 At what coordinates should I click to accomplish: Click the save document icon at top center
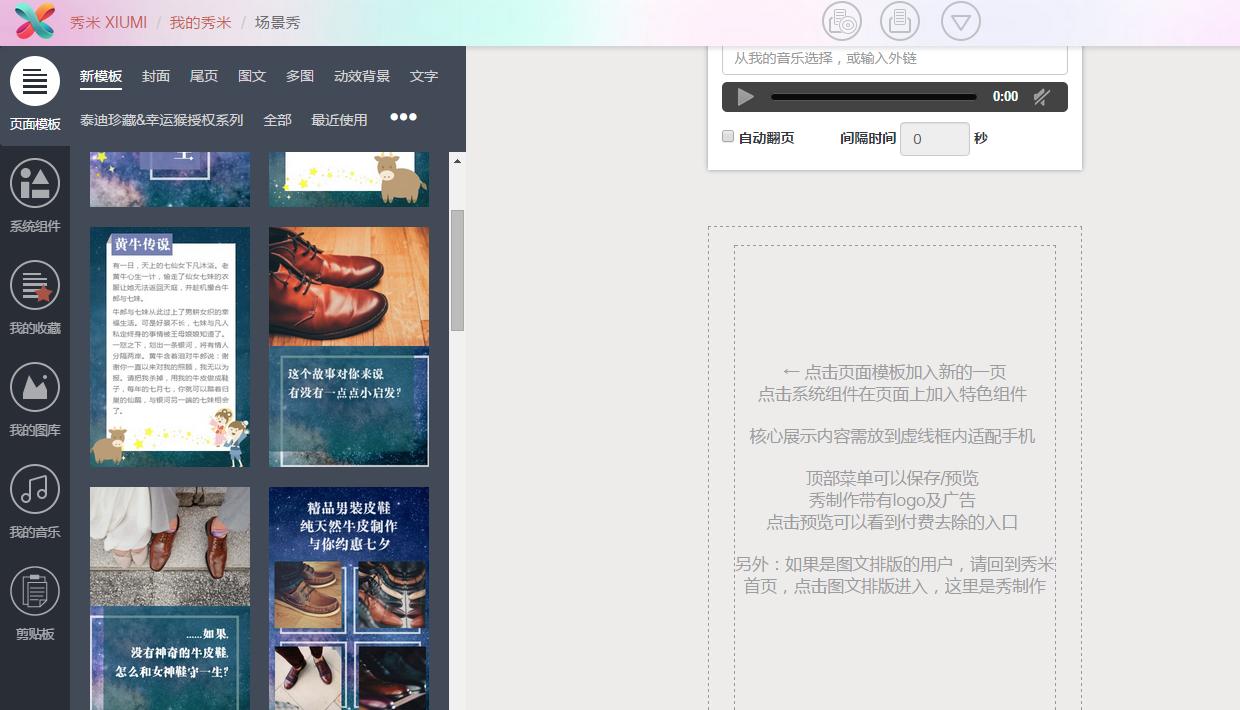(840, 20)
